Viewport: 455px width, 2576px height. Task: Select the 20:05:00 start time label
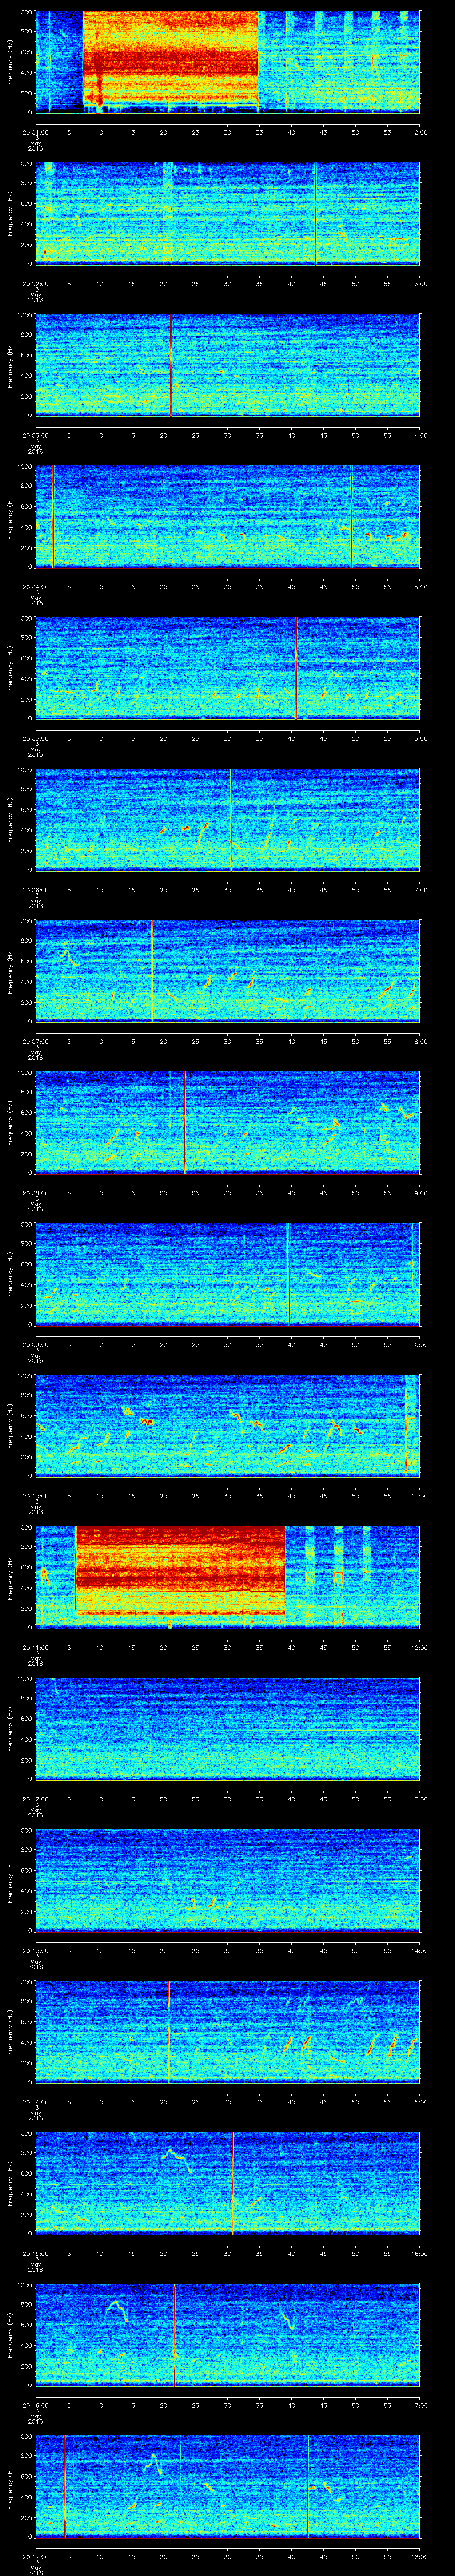pos(35,738)
